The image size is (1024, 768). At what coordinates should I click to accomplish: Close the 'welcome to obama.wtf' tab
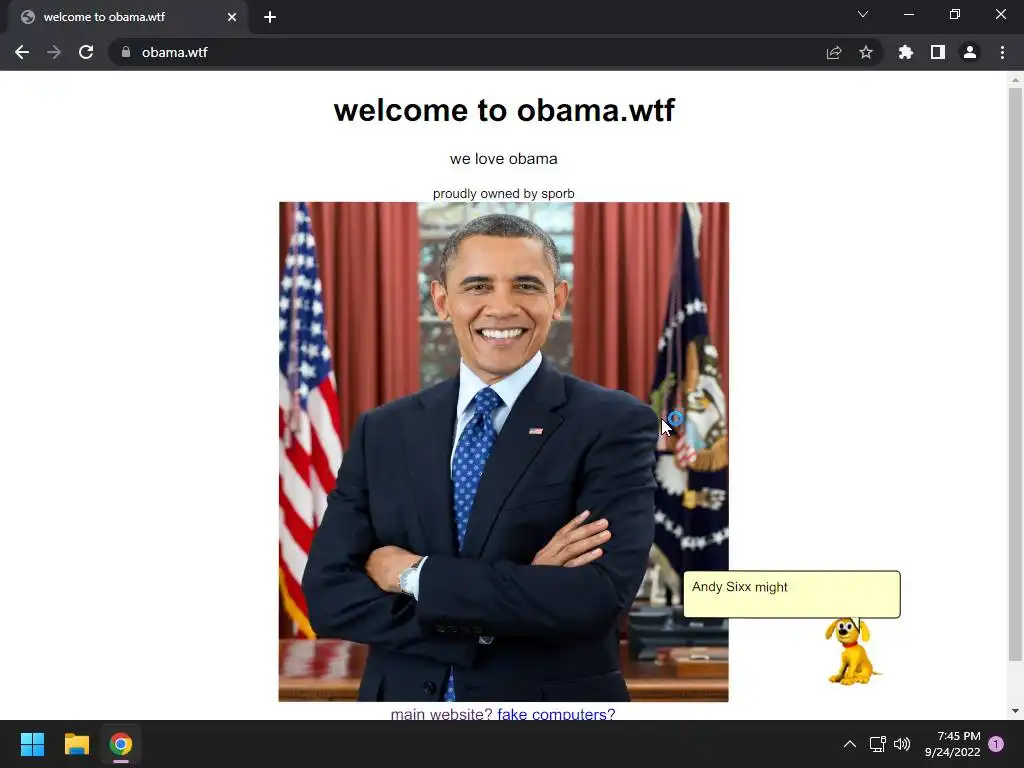click(232, 17)
